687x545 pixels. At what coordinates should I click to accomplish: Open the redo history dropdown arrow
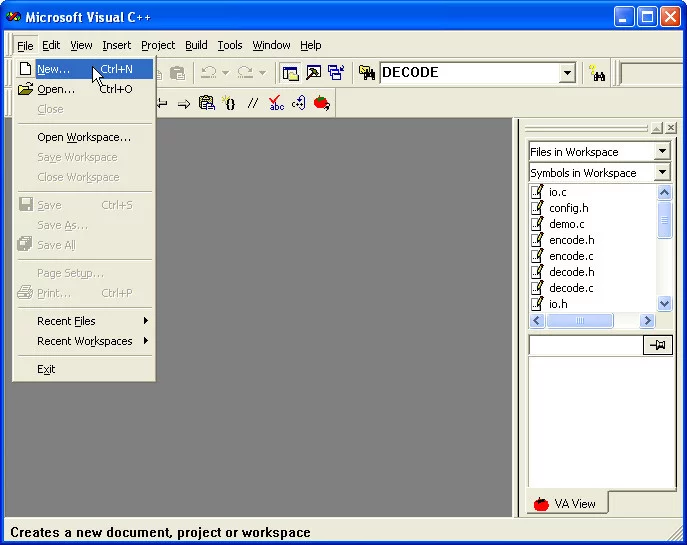click(x=262, y=73)
